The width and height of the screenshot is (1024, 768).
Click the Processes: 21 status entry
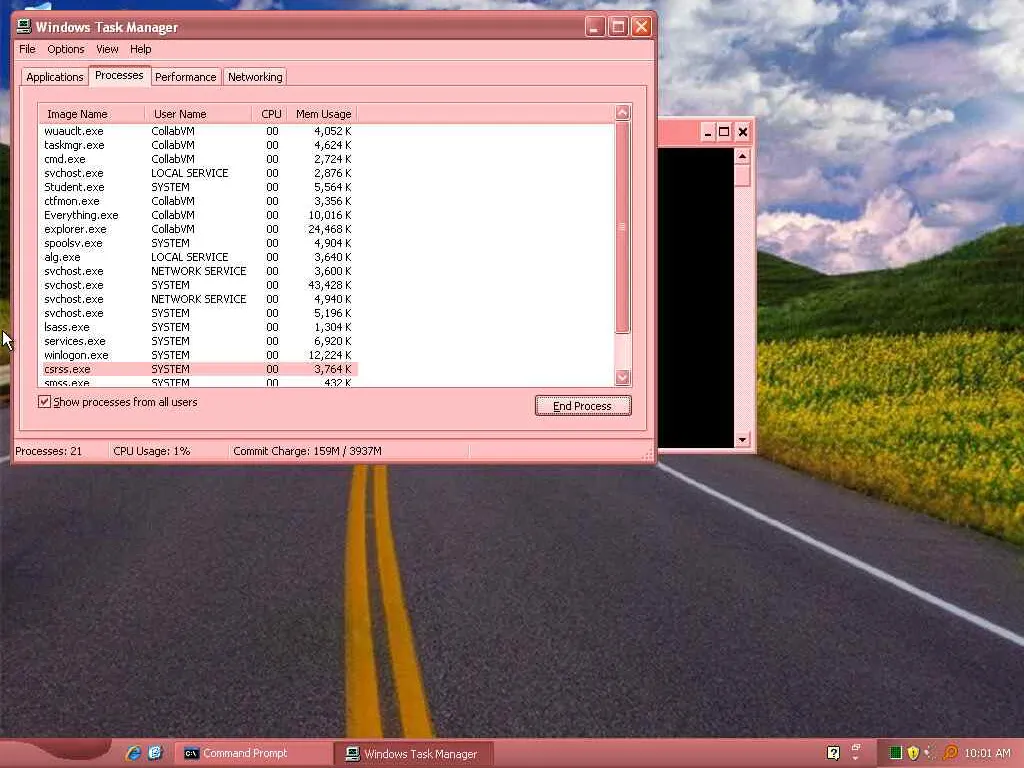[x=49, y=451]
